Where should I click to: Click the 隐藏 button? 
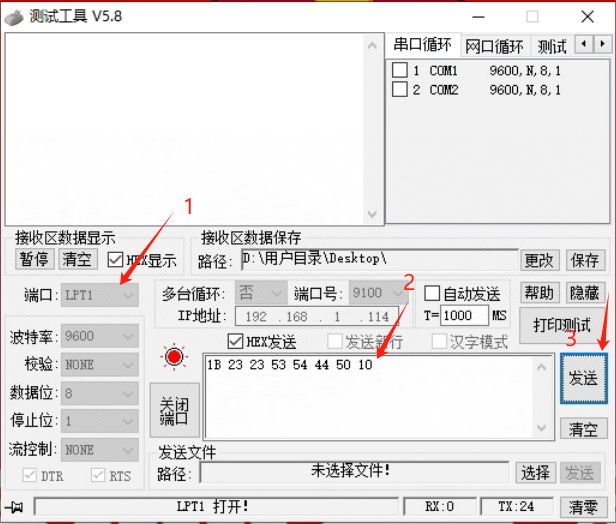(585, 293)
